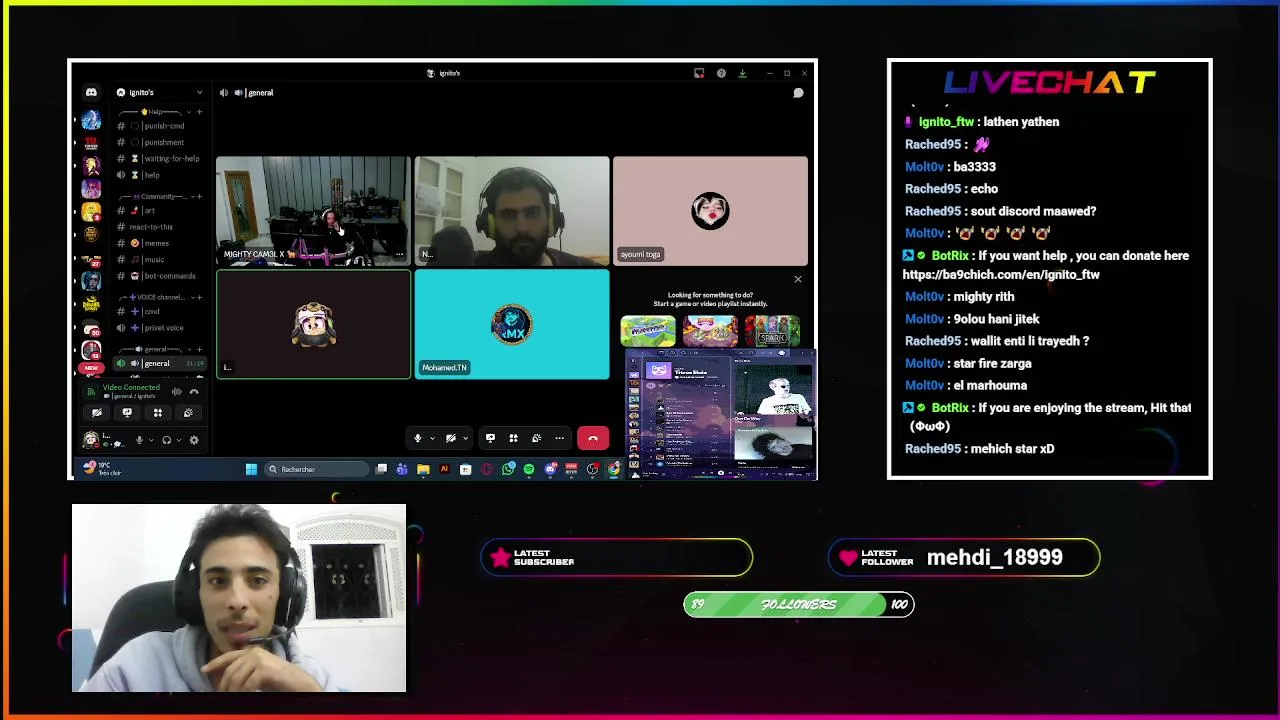Open the bot-commands channel
This screenshot has height=720, width=1280.
point(160,276)
